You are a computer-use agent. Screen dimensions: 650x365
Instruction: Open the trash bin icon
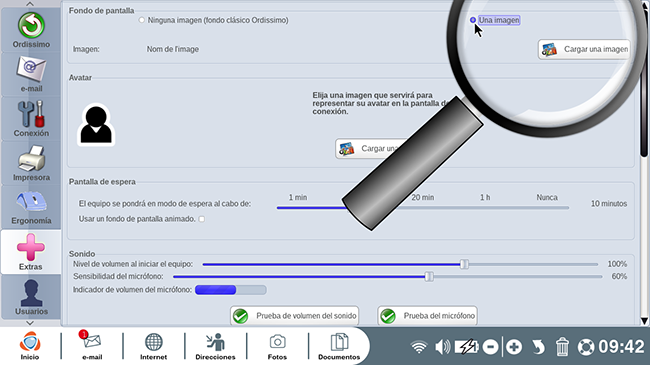pos(562,347)
